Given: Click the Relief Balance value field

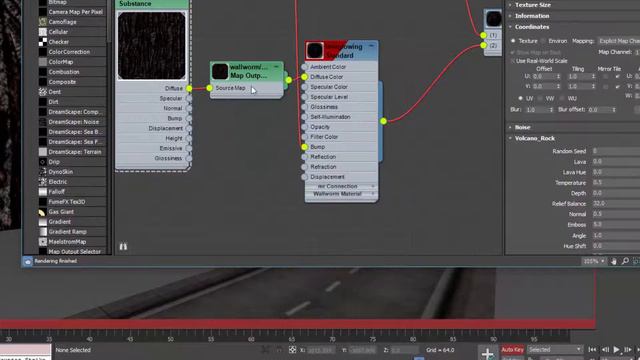Looking at the screenshot, I should 616,203.
